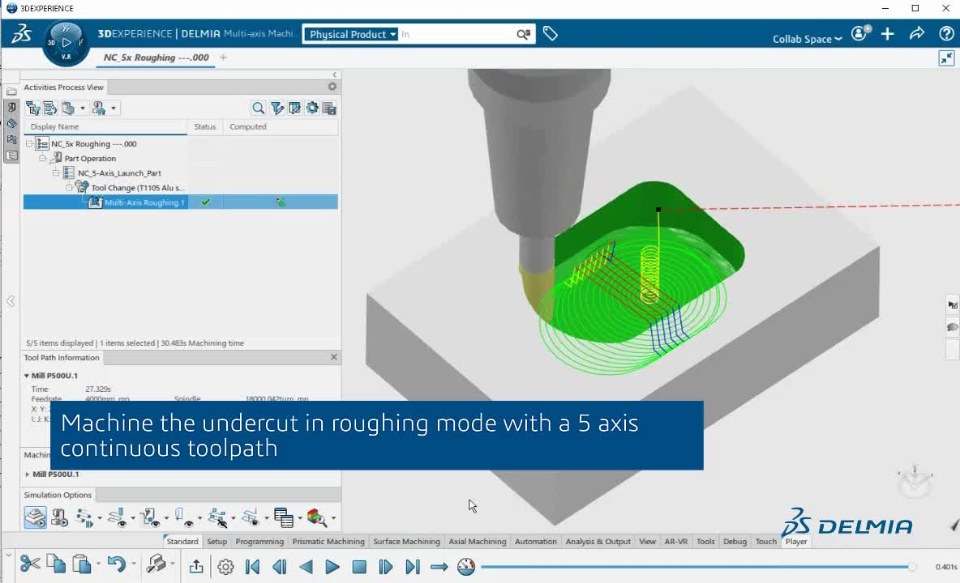Screen dimensions: 960x583
Task: Collapse the Part Operation tree node
Action: click(x=42, y=158)
